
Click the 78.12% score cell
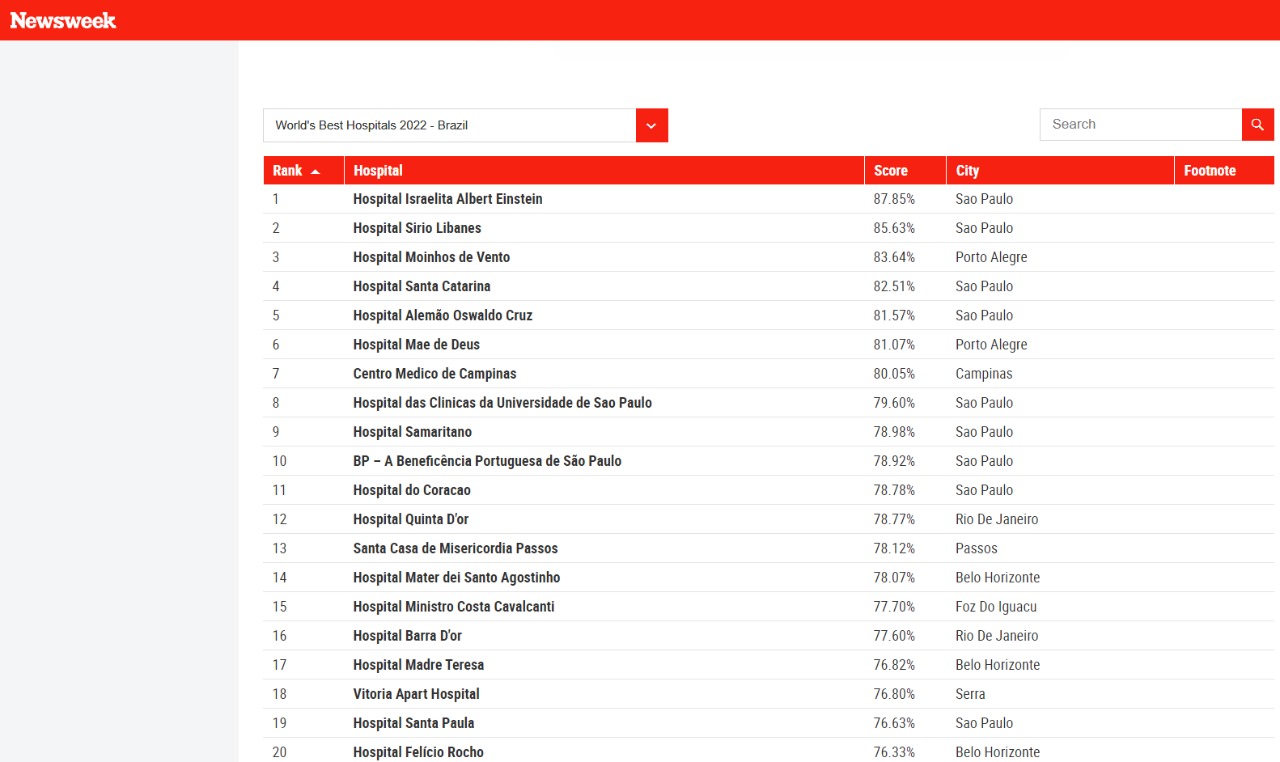(894, 548)
